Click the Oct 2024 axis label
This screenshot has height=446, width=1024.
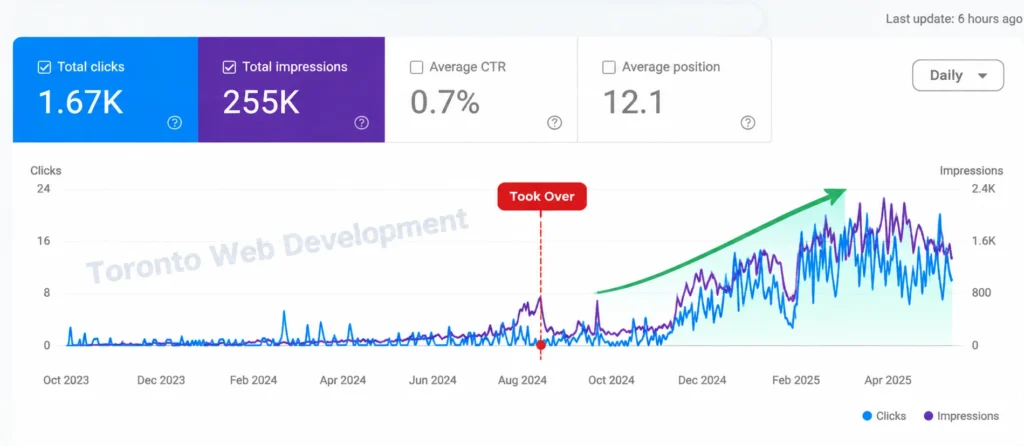point(611,380)
